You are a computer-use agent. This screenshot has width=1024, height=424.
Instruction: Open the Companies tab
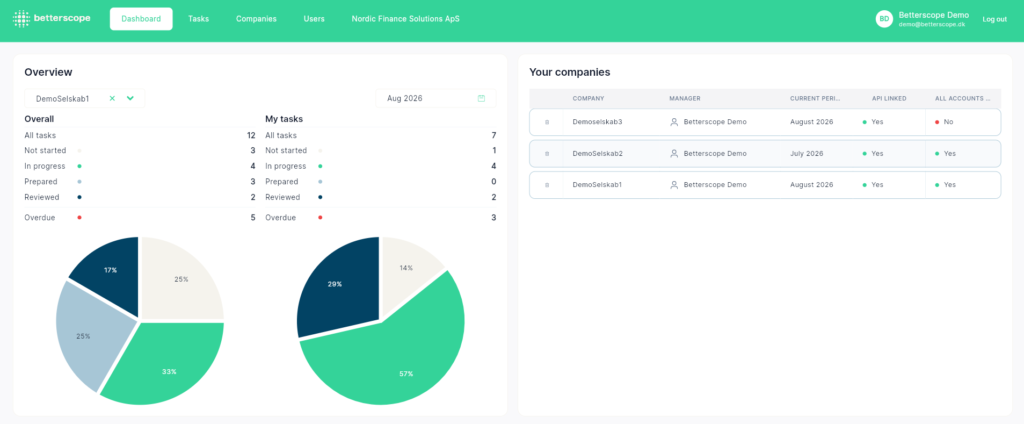click(256, 19)
